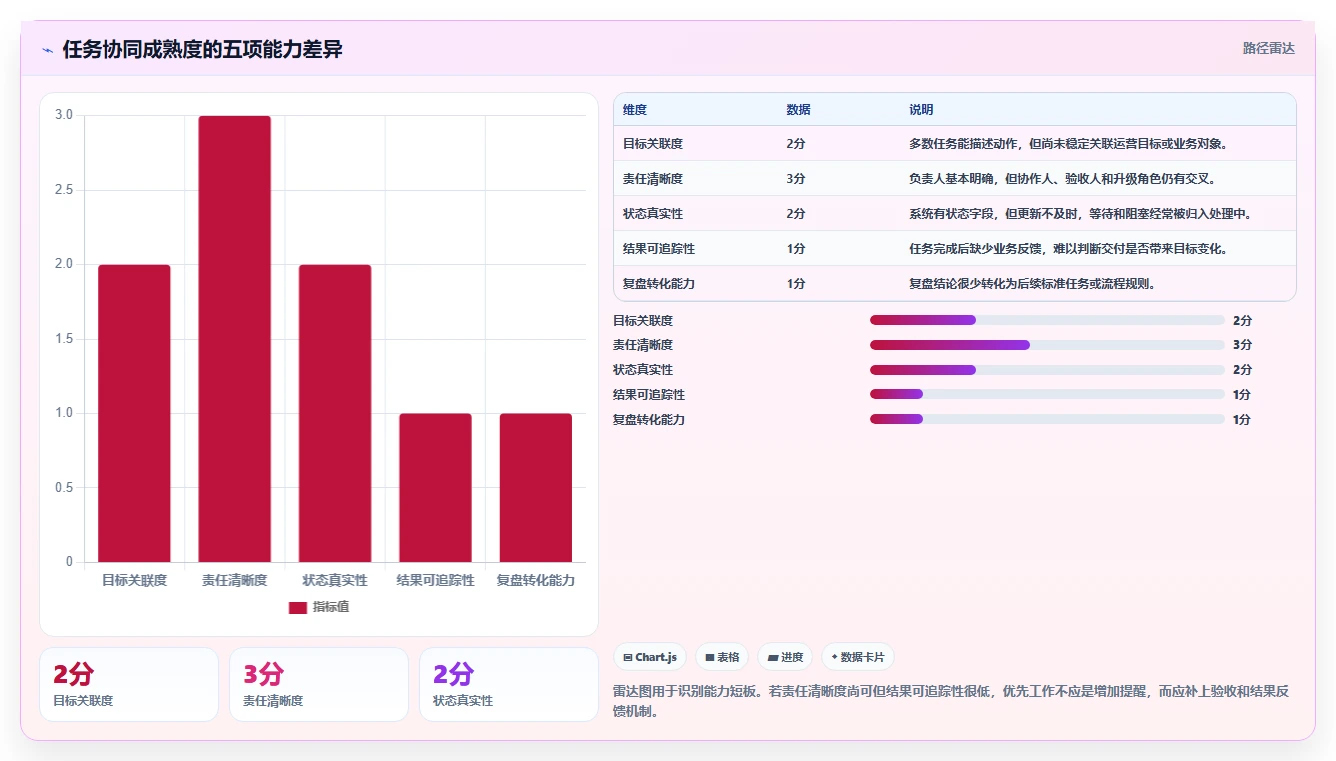
Task: Select the 表格 tag
Action: 722,657
